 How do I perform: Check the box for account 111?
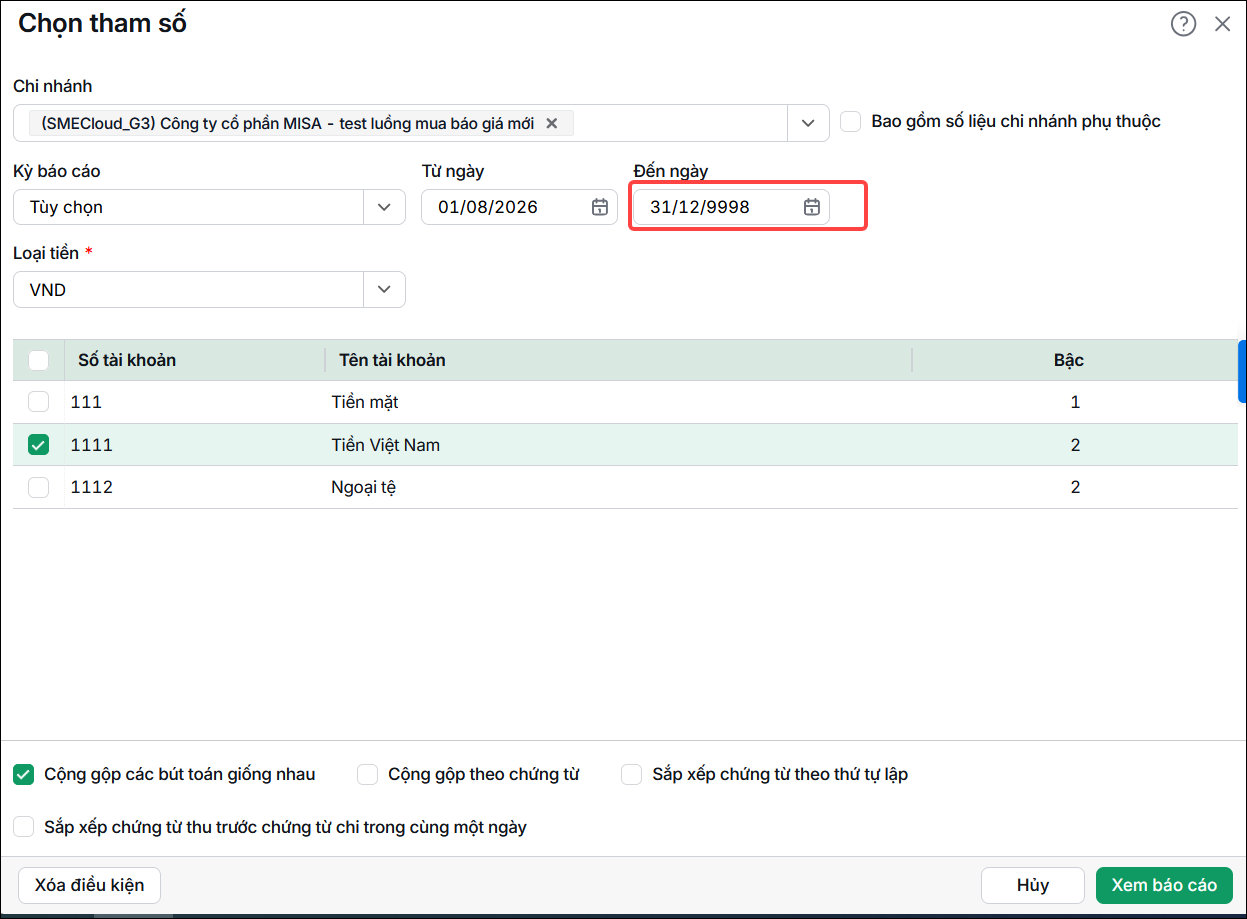pos(38,402)
